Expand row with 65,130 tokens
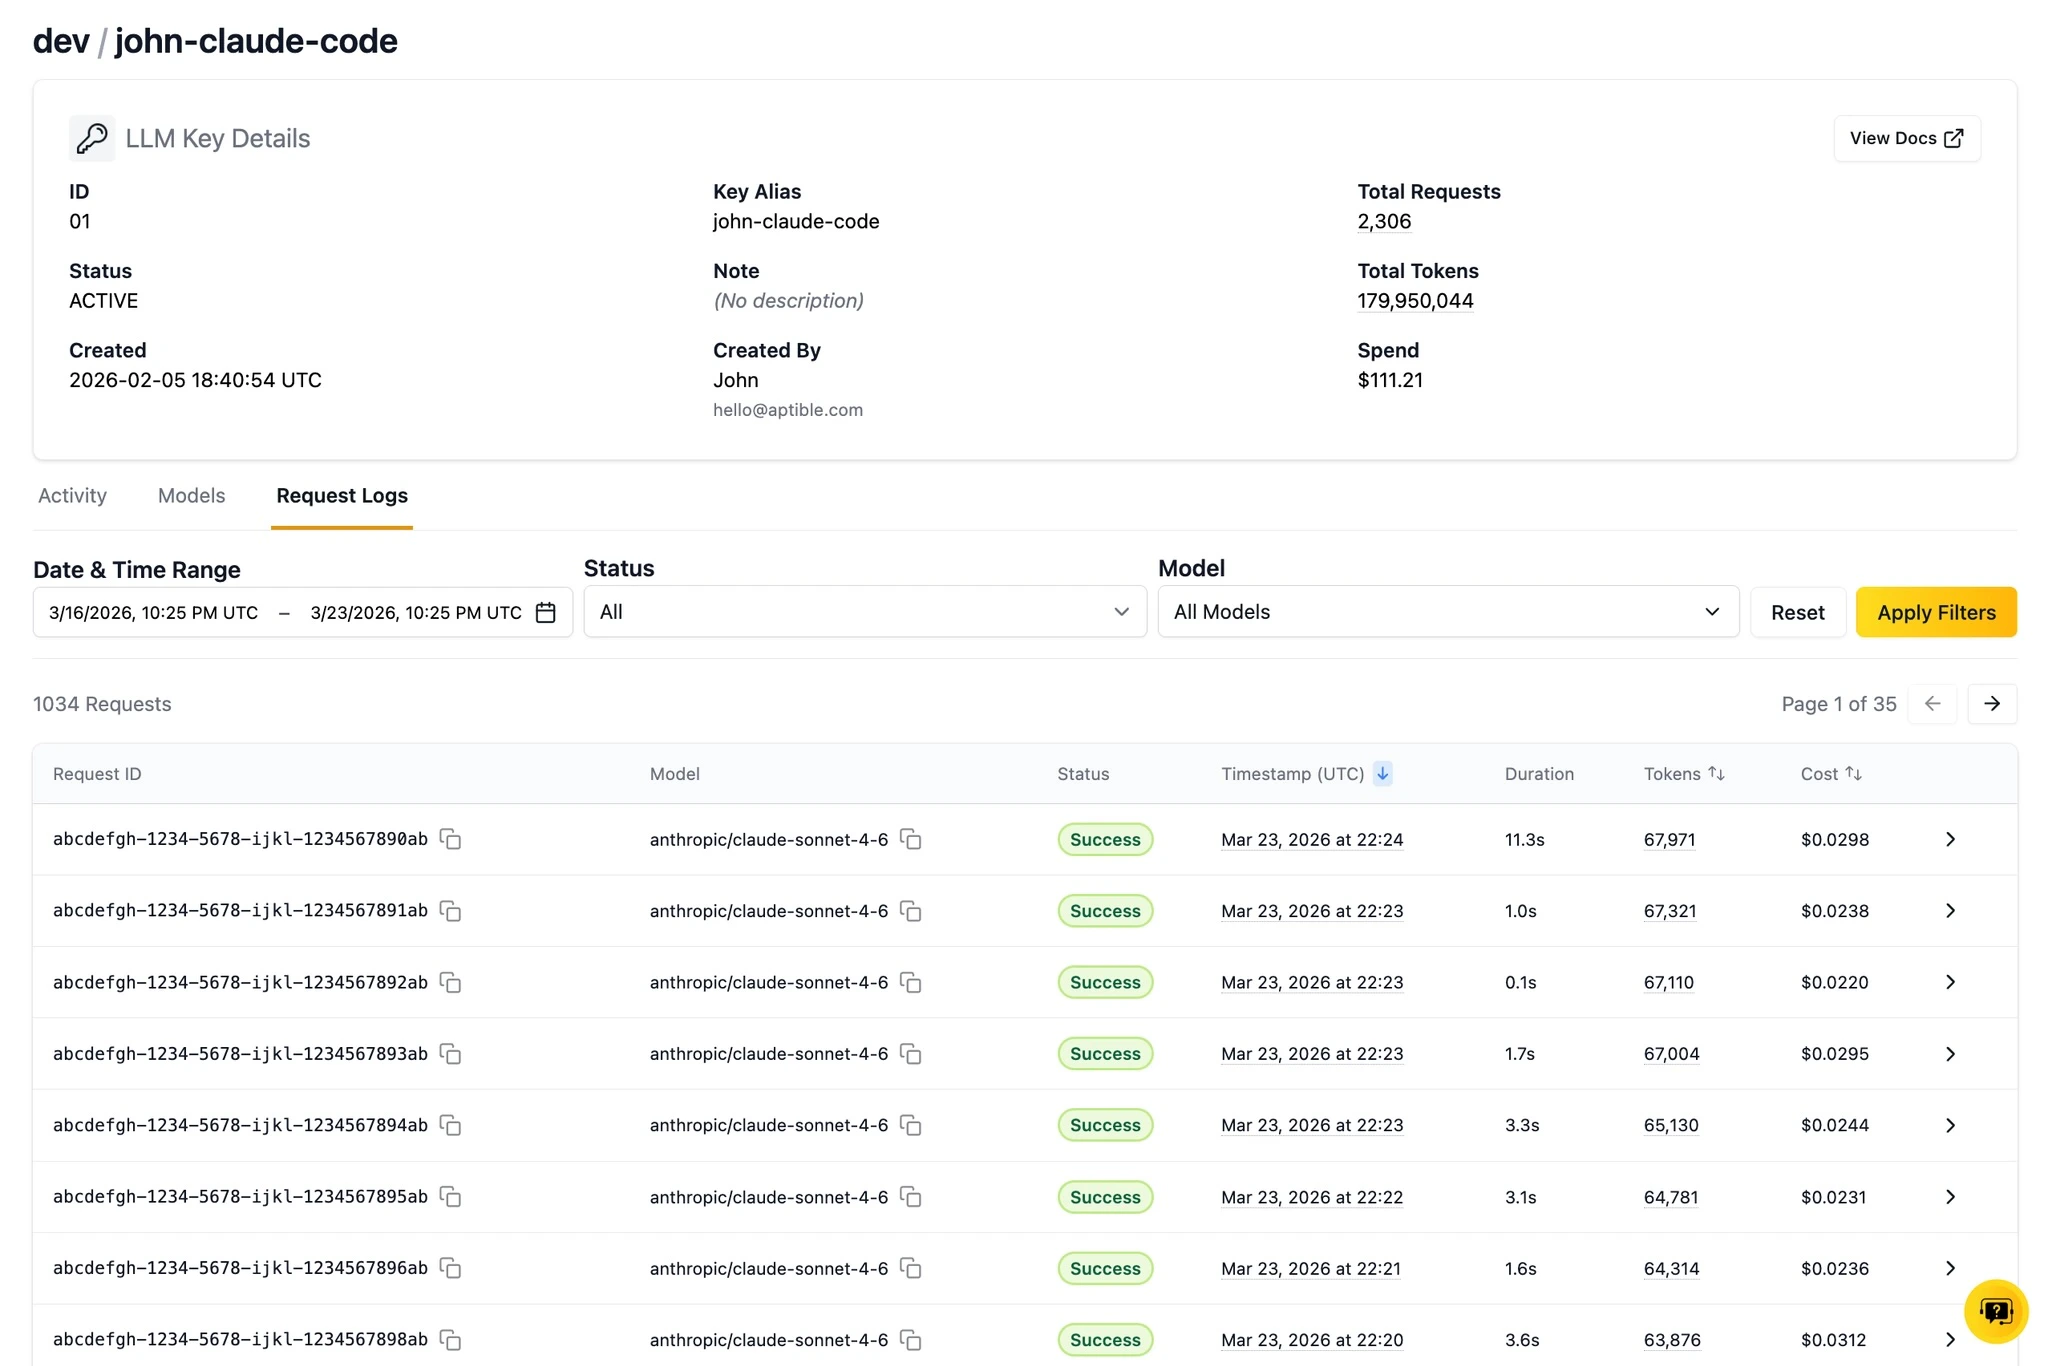The image size is (2048, 1366). 1949,1125
